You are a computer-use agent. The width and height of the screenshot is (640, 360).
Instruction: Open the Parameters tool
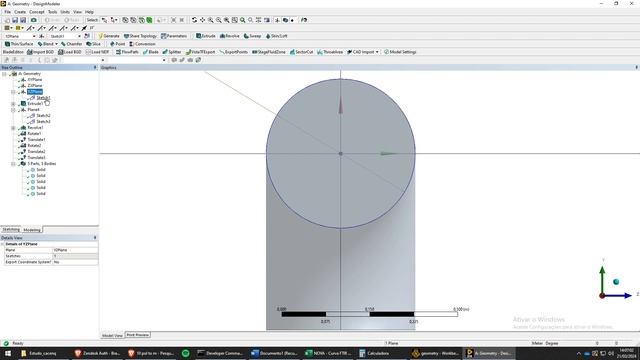point(174,36)
